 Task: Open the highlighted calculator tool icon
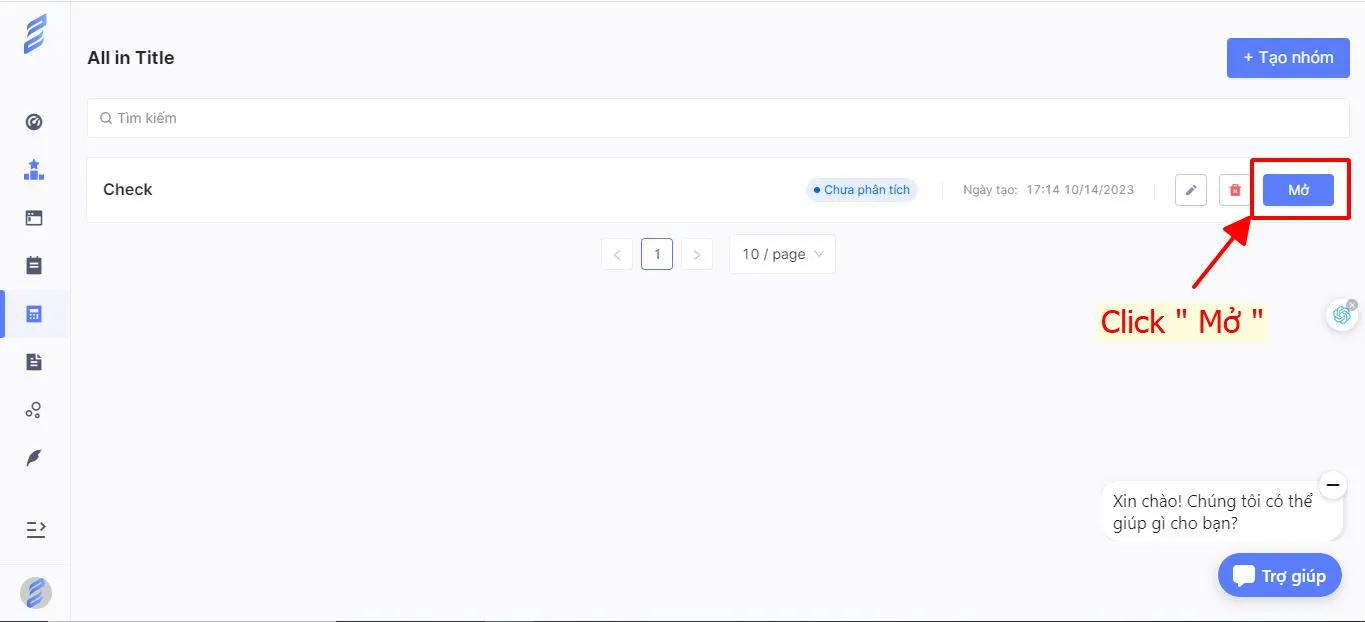coord(33,313)
